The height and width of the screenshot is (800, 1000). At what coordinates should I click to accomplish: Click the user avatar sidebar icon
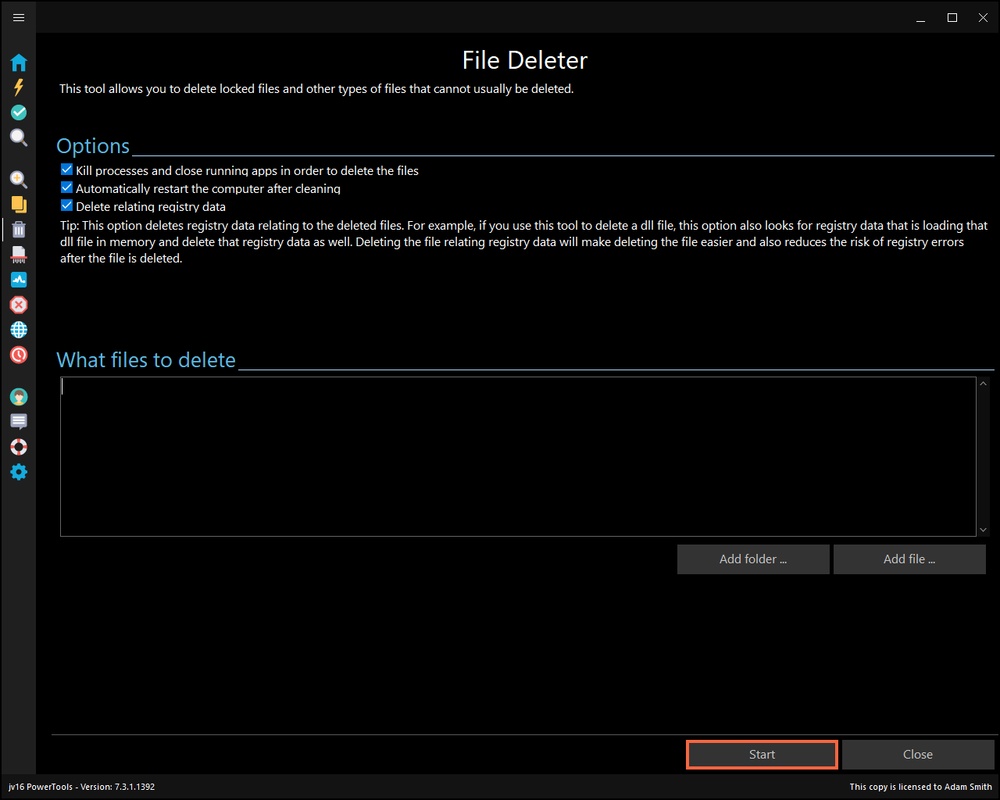pos(18,397)
